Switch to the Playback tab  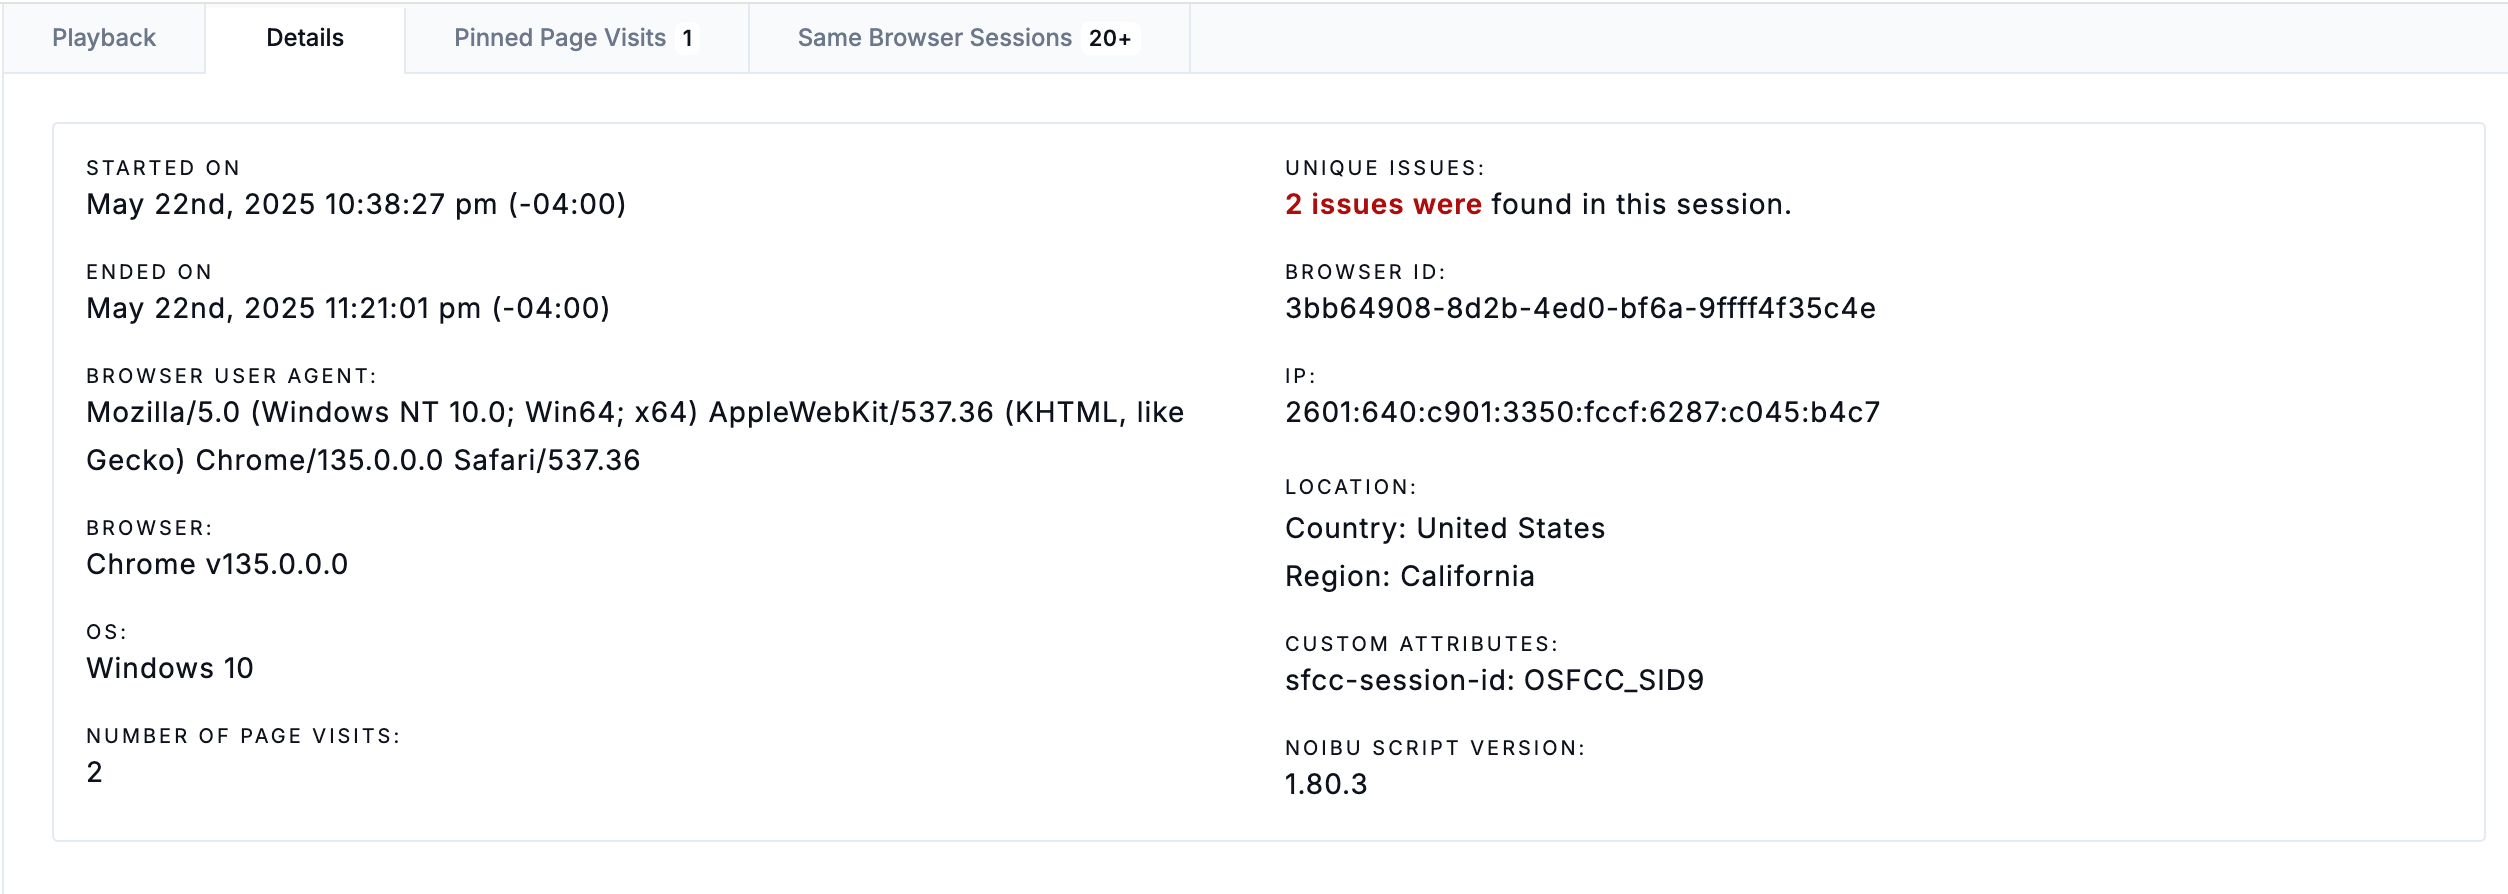[x=104, y=38]
